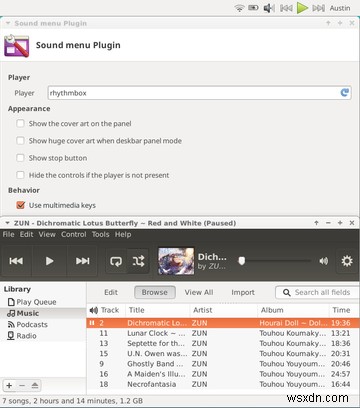The width and height of the screenshot is (360, 408).
Task: Uncheck Use multimedia keys
Action: point(20,205)
